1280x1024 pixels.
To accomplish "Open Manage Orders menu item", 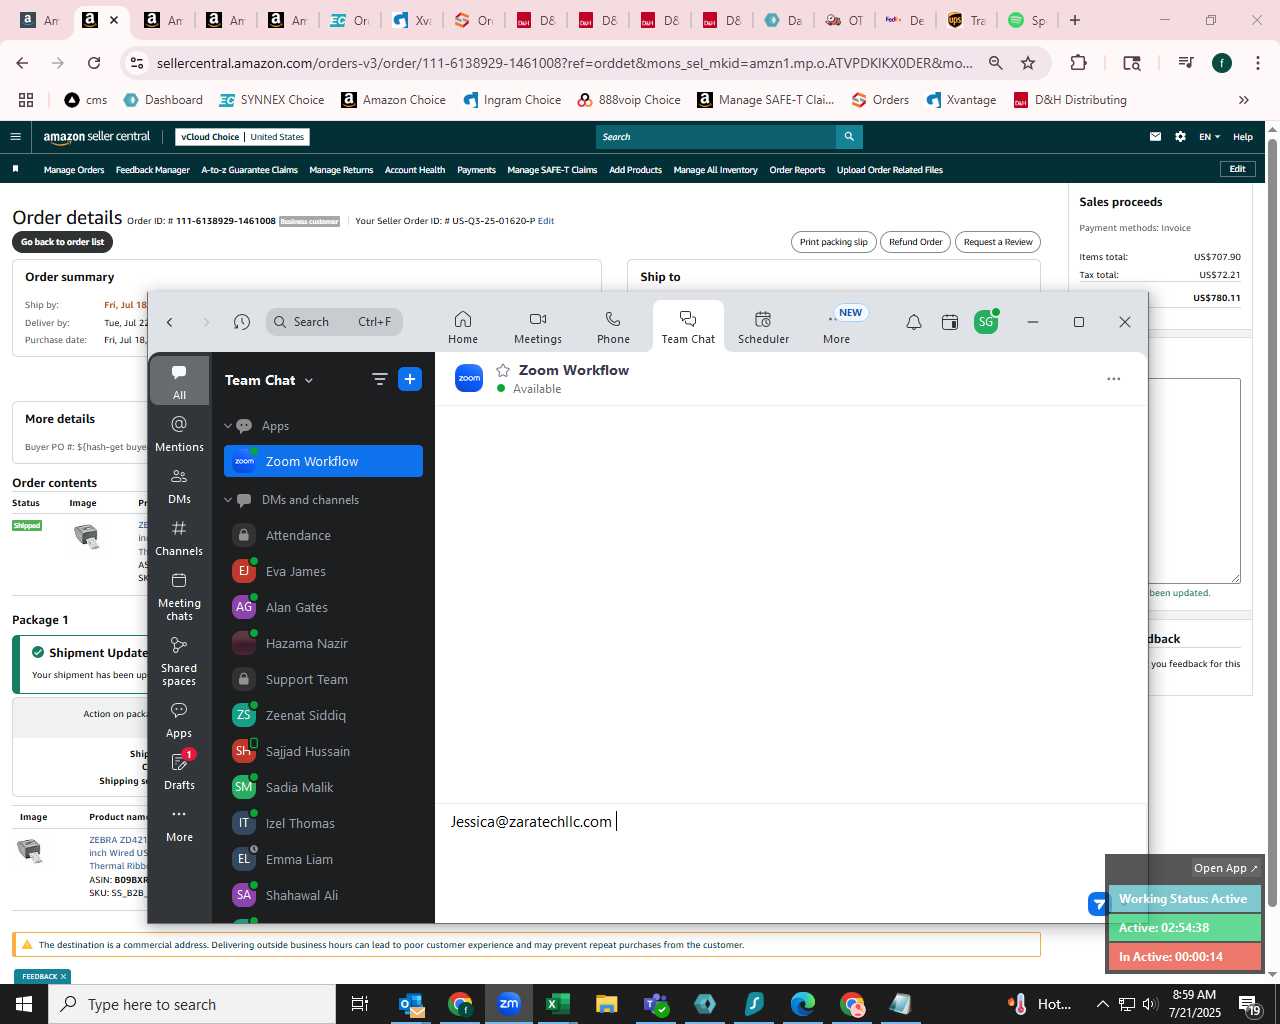I will click(74, 170).
